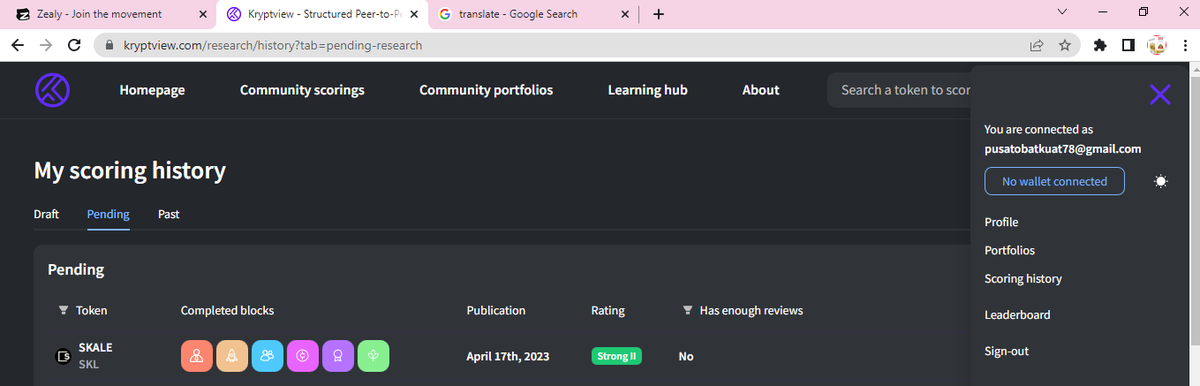Click the No wallet connected button

click(1055, 181)
